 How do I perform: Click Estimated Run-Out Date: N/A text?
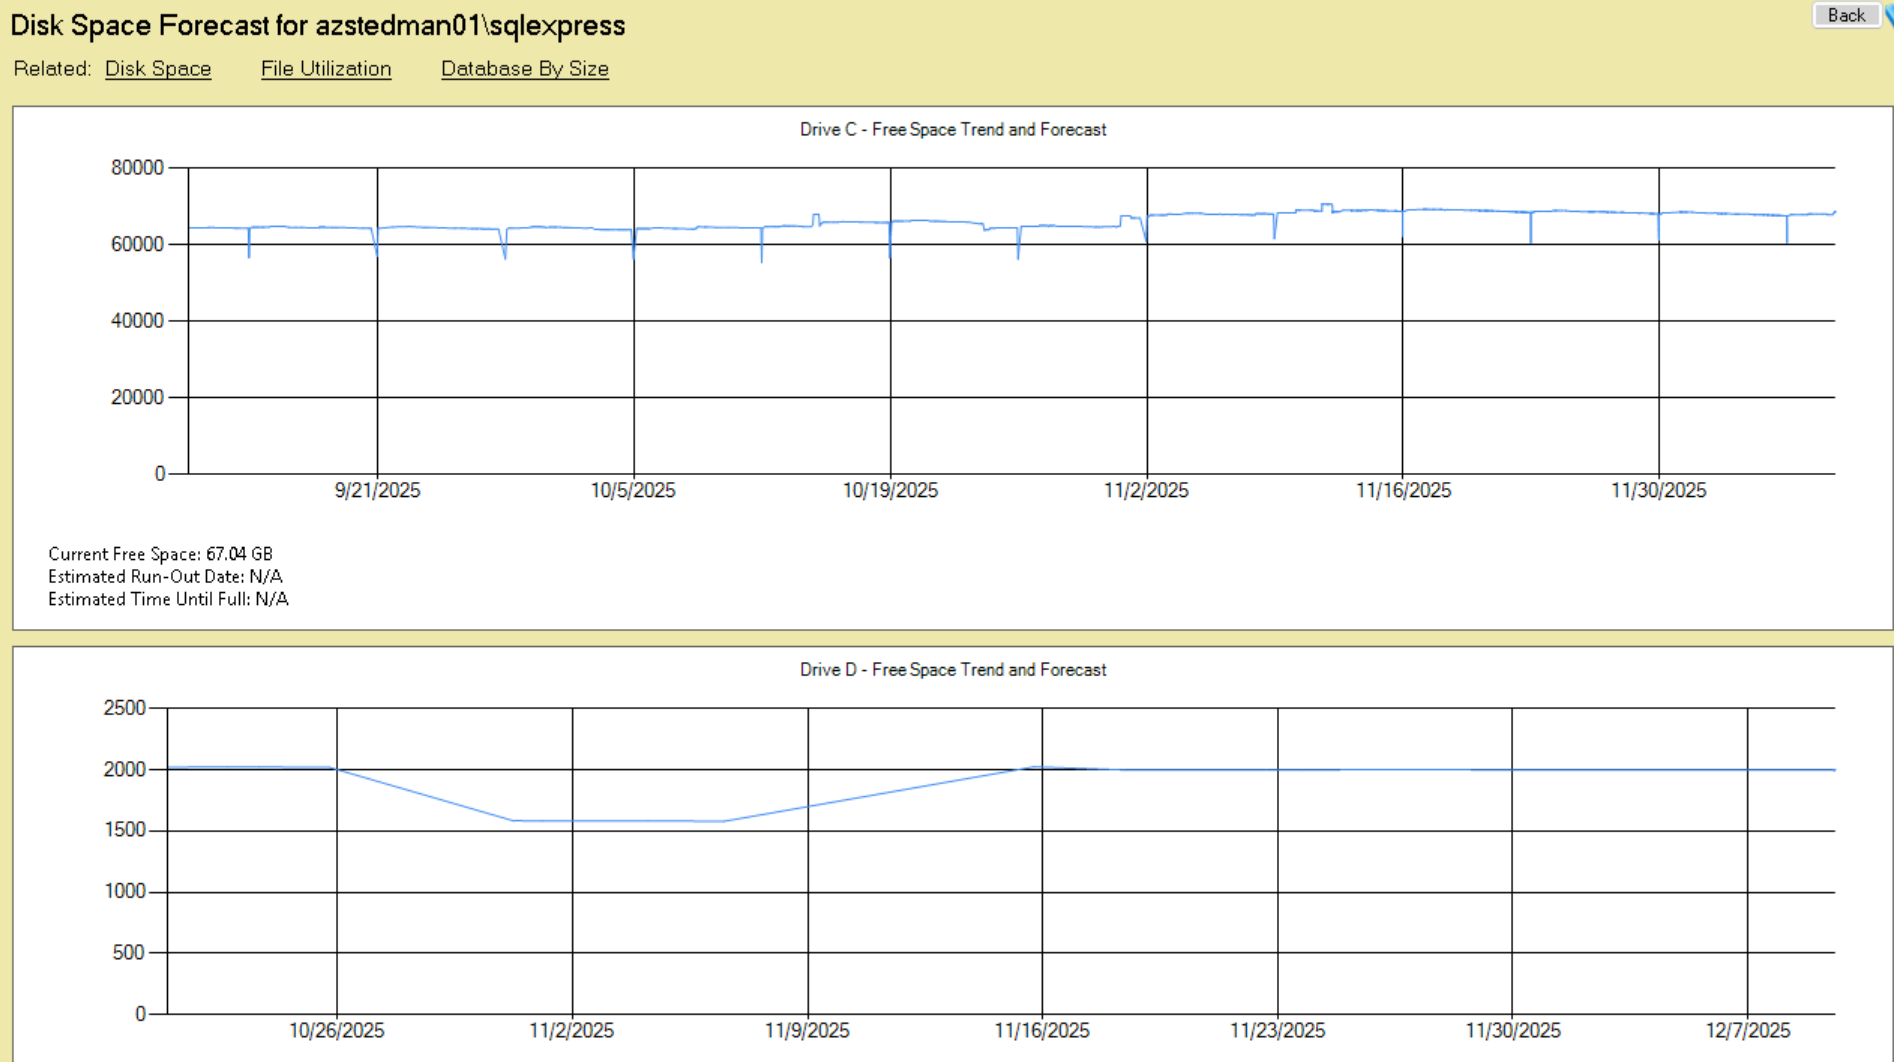pyautogui.click(x=165, y=577)
